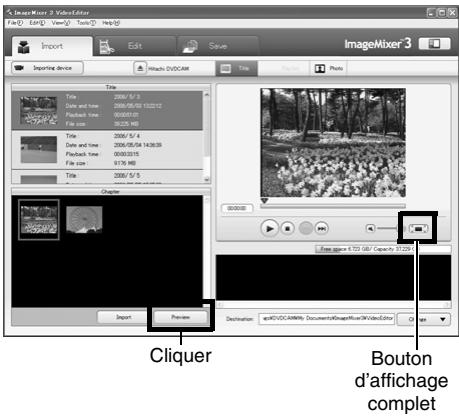The image size is (459, 417).
Task: Click the Preview button
Action: pyautogui.click(x=181, y=317)
